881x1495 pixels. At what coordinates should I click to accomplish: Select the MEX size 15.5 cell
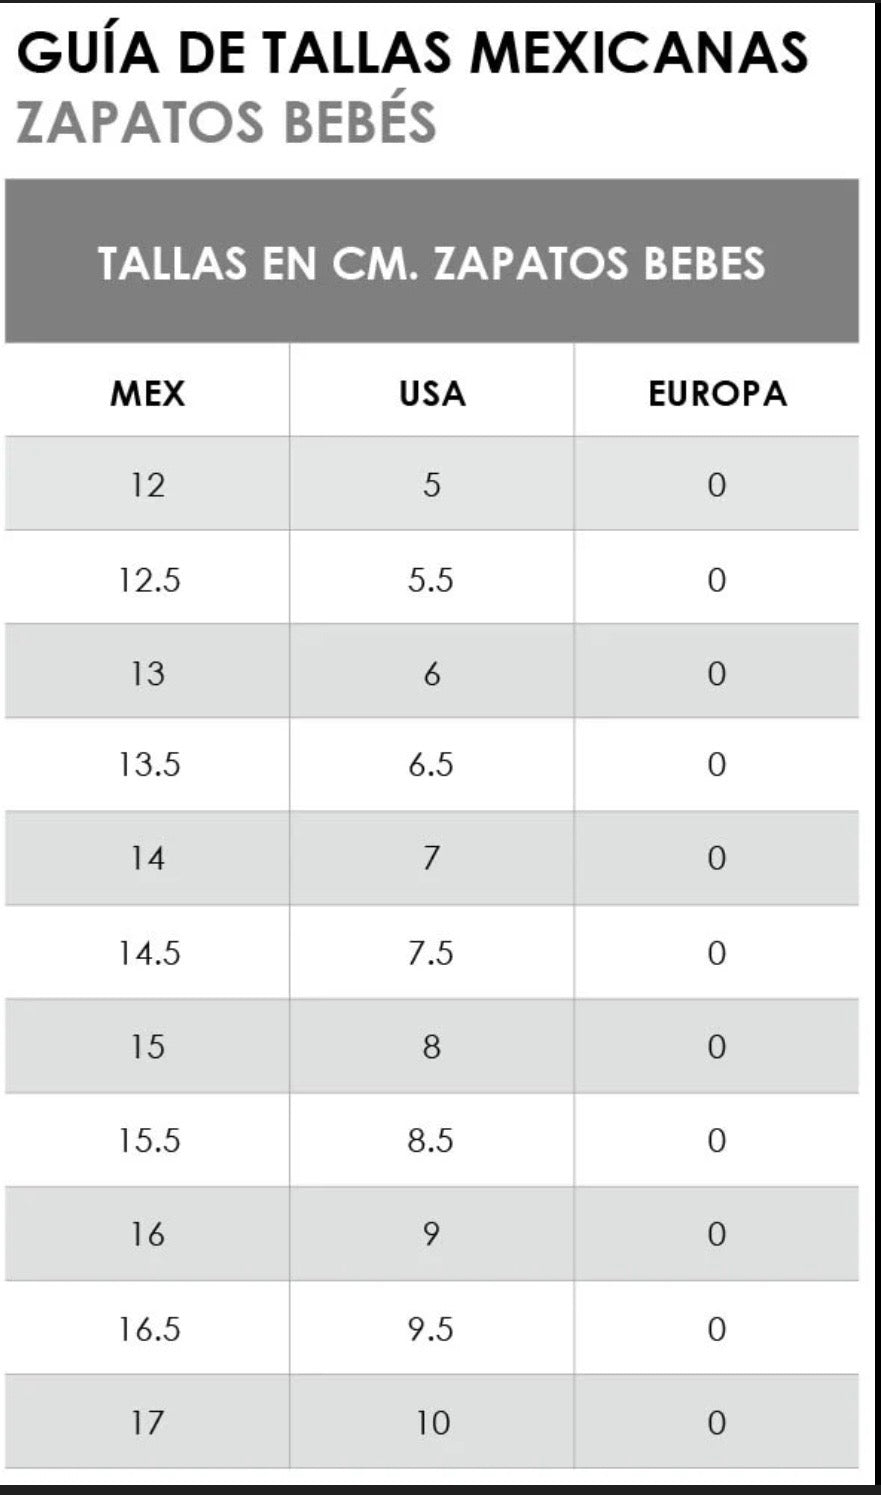coord(149,1140)
